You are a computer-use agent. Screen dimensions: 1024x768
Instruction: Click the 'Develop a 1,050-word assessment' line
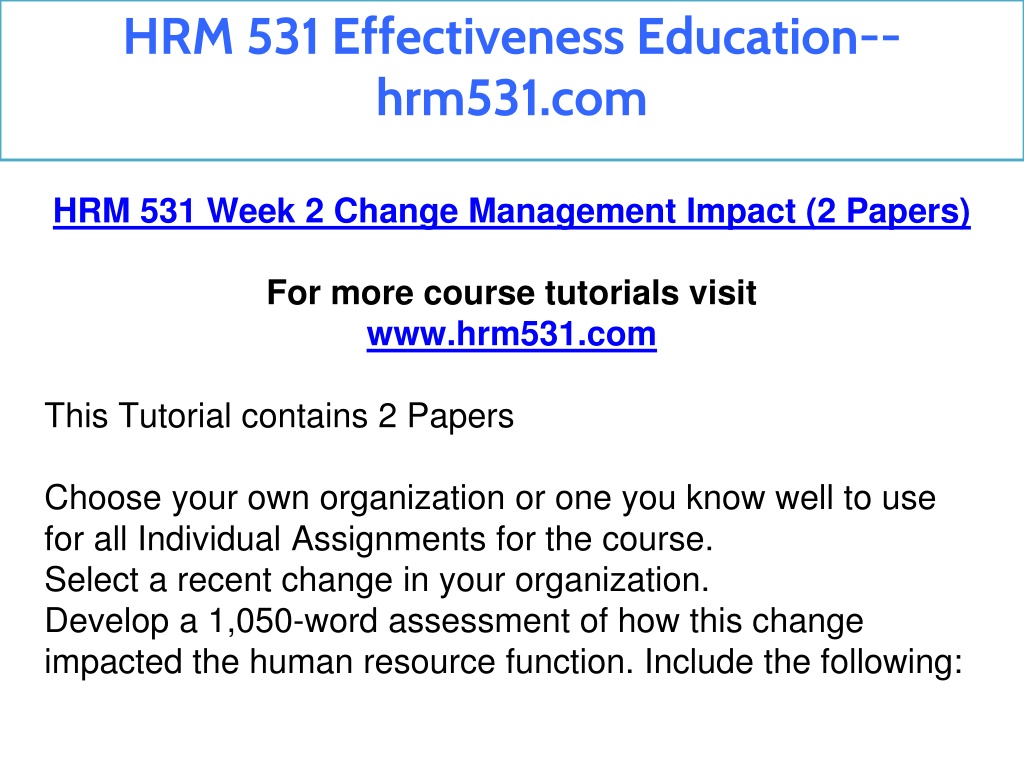click(454, 621)
